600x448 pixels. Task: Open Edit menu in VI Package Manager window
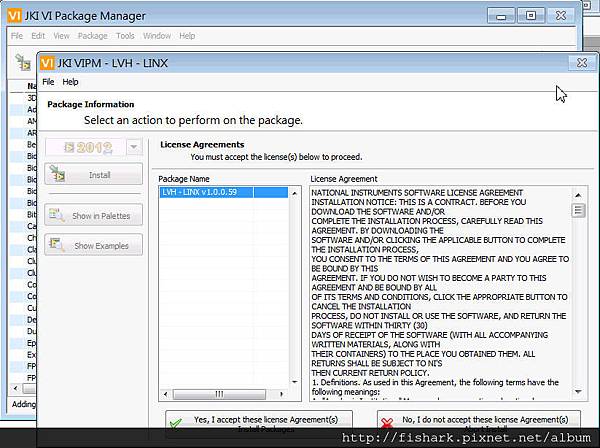pos(38,36)
